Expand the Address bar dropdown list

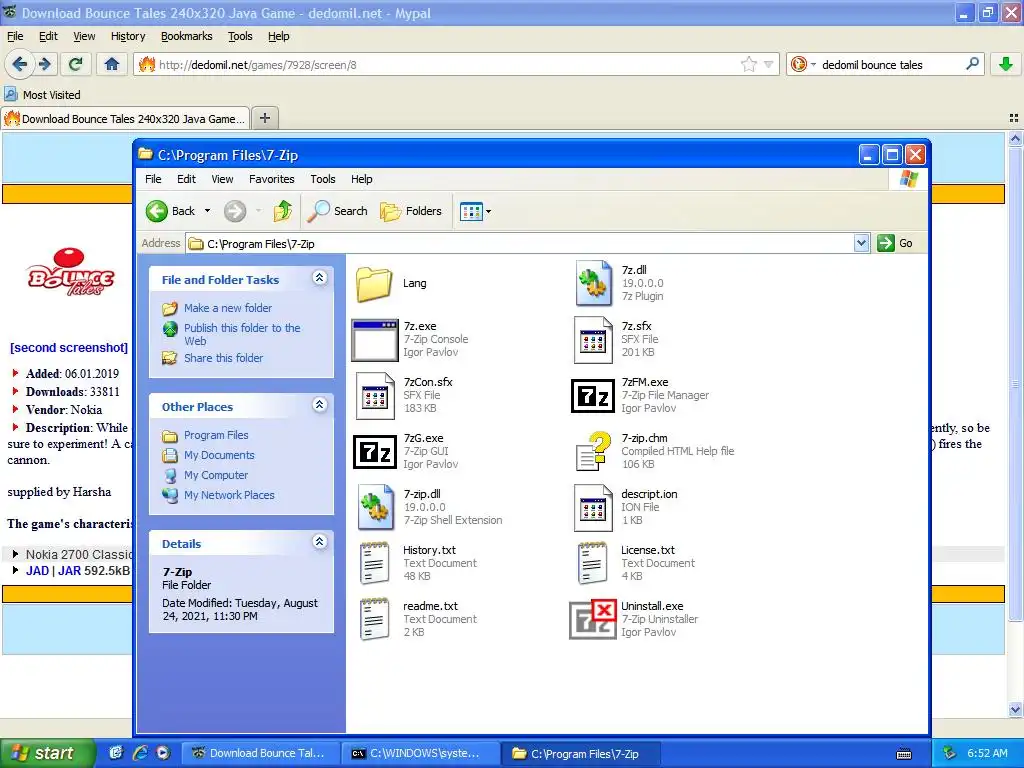pos(861,244)
